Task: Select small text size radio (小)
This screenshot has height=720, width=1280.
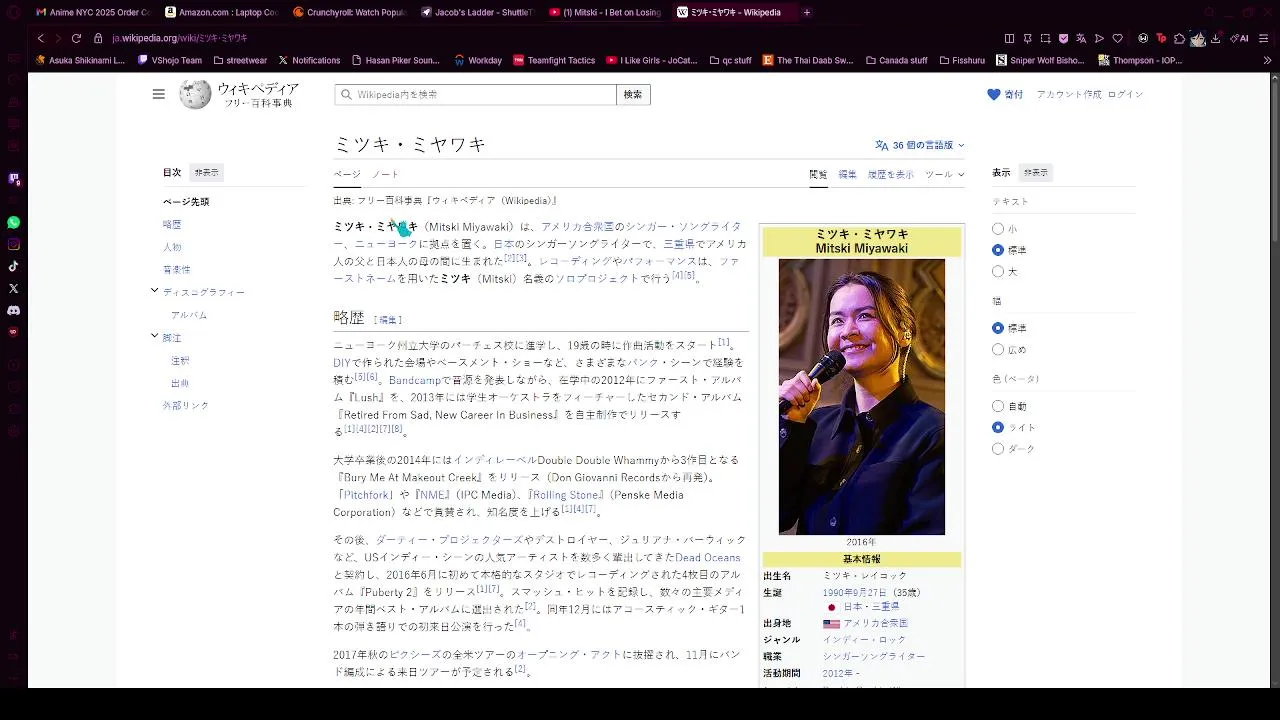Action: pyautogui.click(x=998, y=229)
